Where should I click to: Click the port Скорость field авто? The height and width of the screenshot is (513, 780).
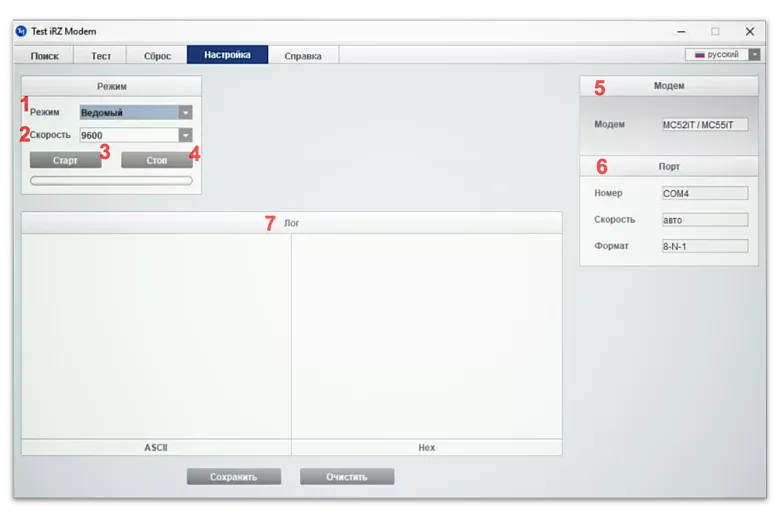click(x=704, y=220)
